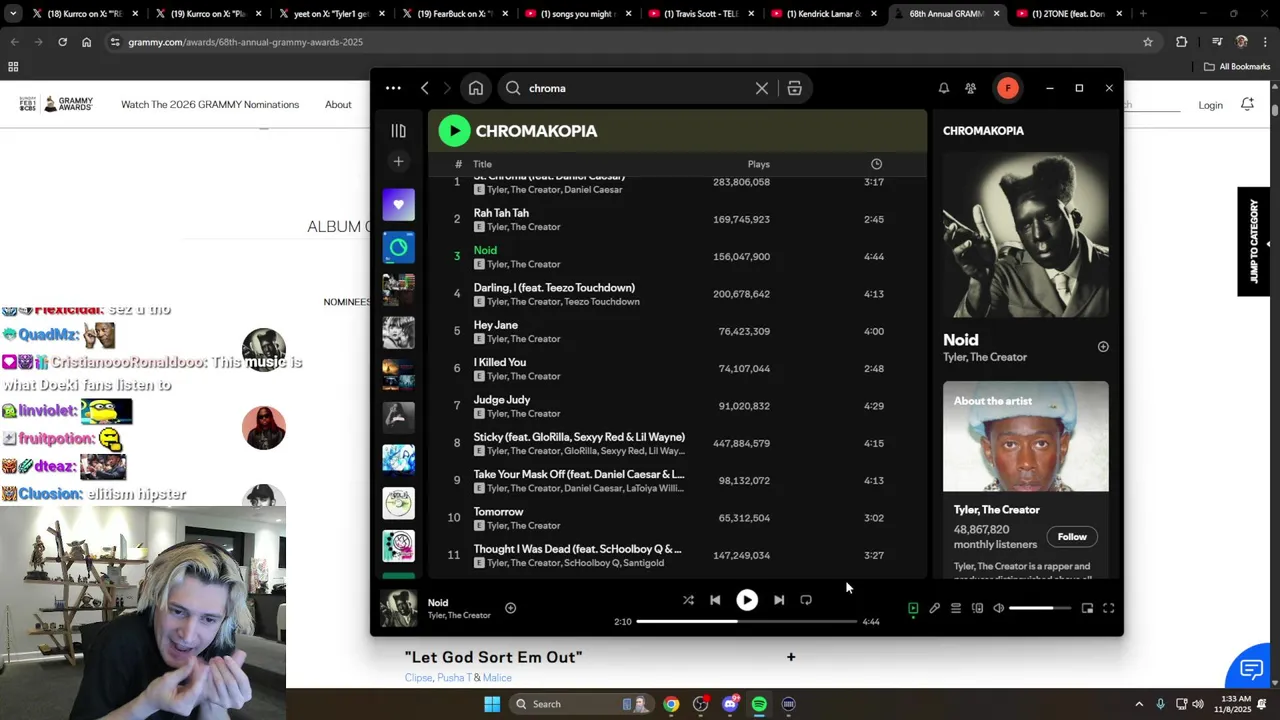The image size is (1280, 720).
Task: Open Watch The 2026 GRAMMY Nominations link
Action: point(210,104)
